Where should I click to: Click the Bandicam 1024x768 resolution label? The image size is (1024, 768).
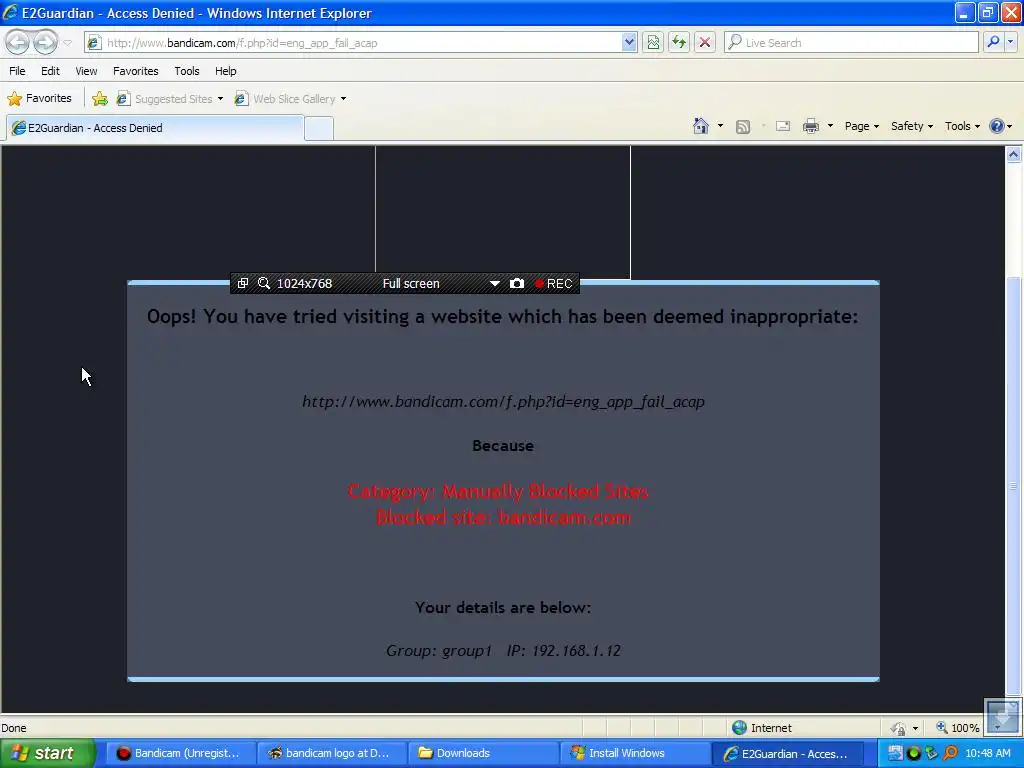304,283
